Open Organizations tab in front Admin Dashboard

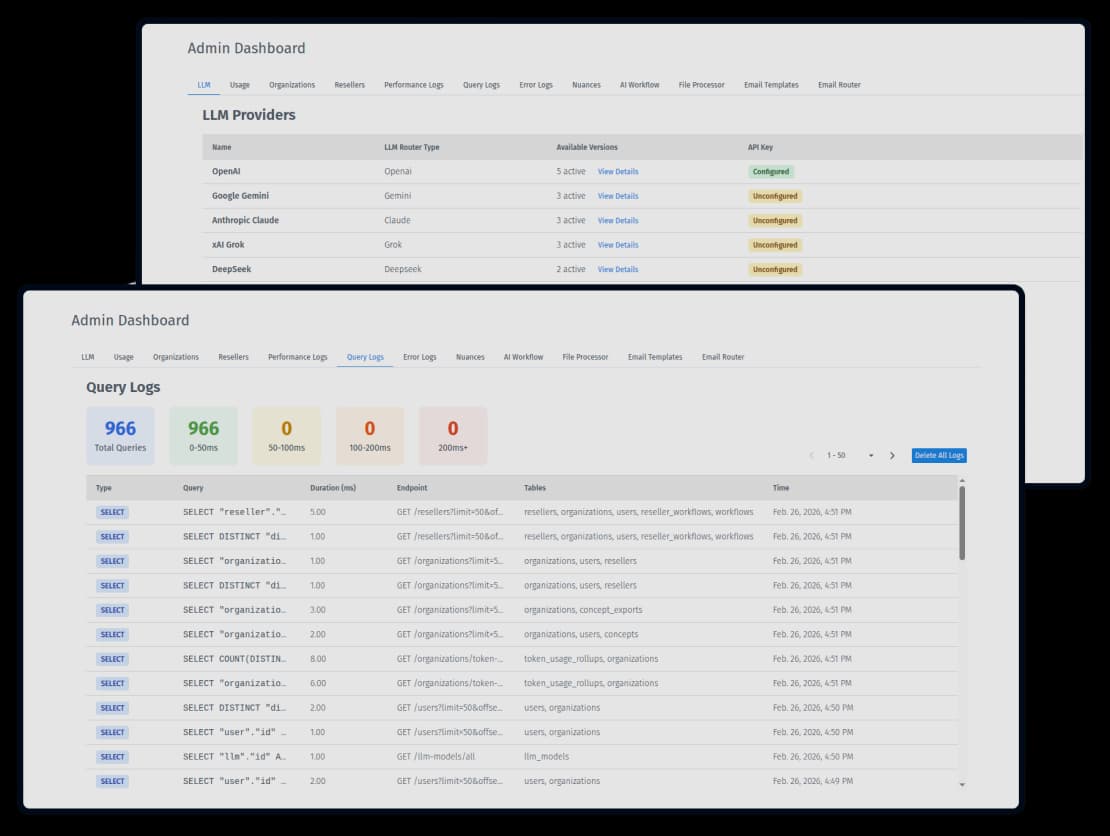pyautogui.click(x=176, y=357)
